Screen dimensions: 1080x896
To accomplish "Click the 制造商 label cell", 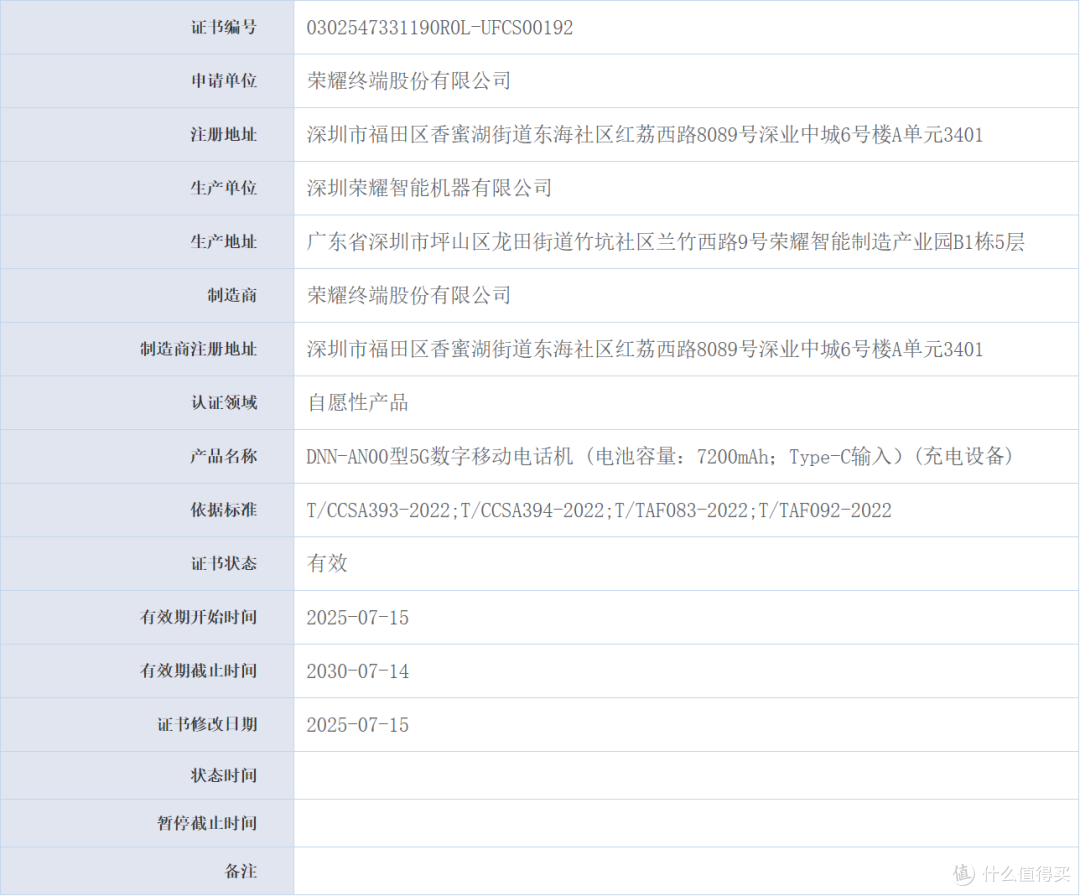I will pyautogui.click(x=147, y=295).
